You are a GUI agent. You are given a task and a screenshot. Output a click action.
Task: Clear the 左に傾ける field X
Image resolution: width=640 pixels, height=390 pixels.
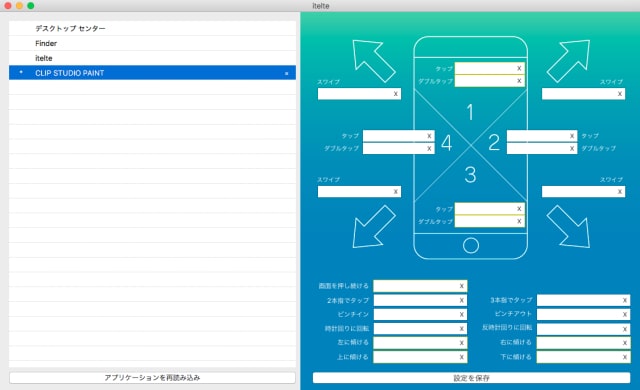[x=462, y=343]
